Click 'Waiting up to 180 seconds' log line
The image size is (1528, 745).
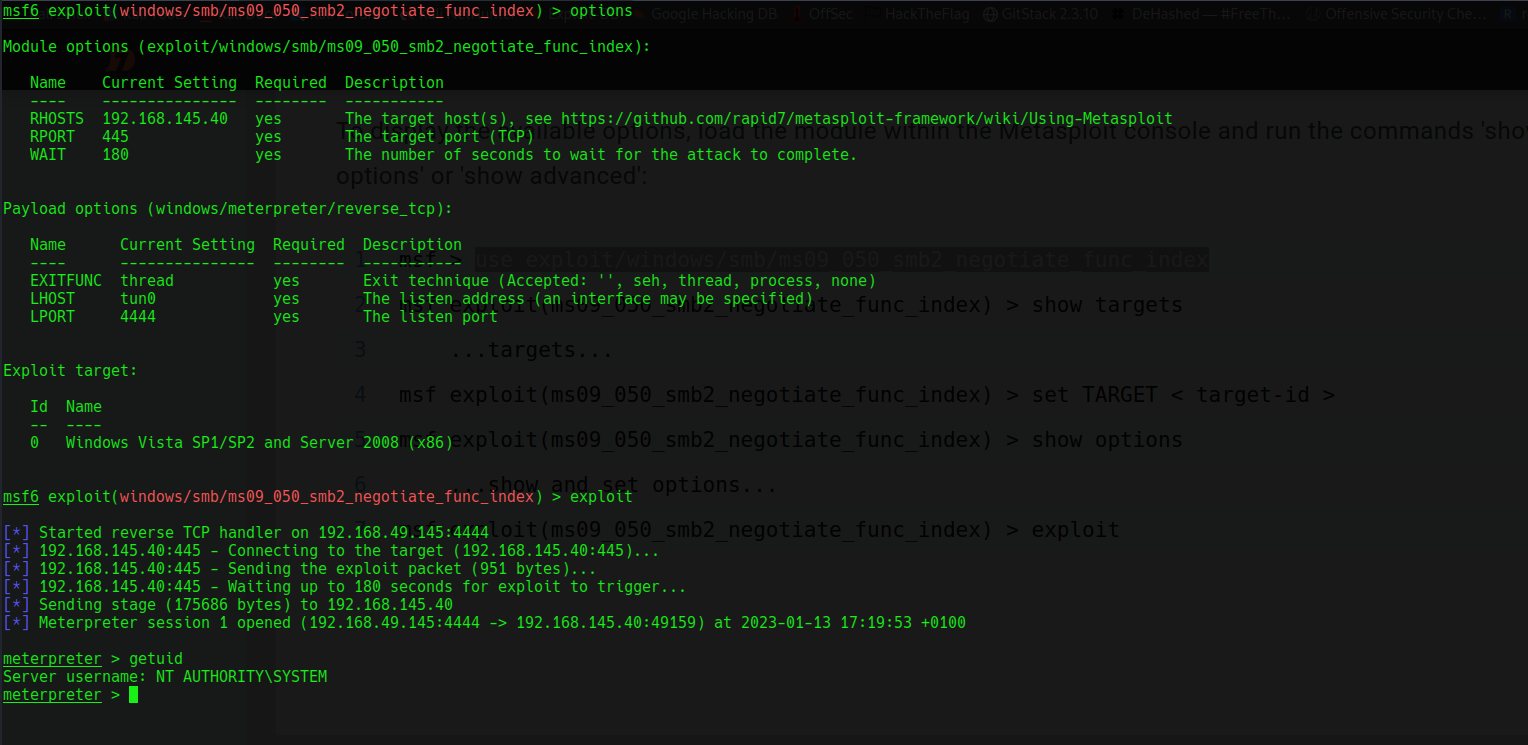[x=345, y=587]
